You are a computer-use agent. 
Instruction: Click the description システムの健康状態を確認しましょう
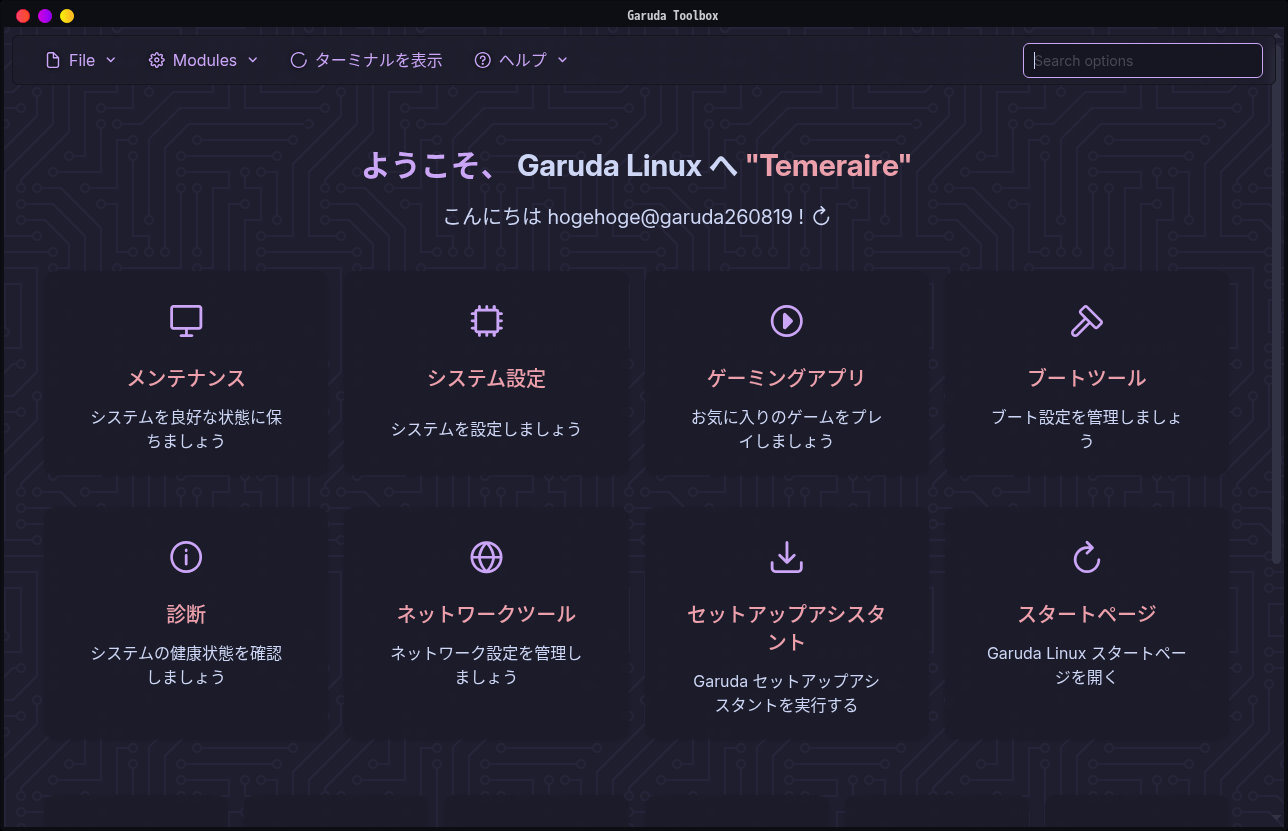coord(186,665)
